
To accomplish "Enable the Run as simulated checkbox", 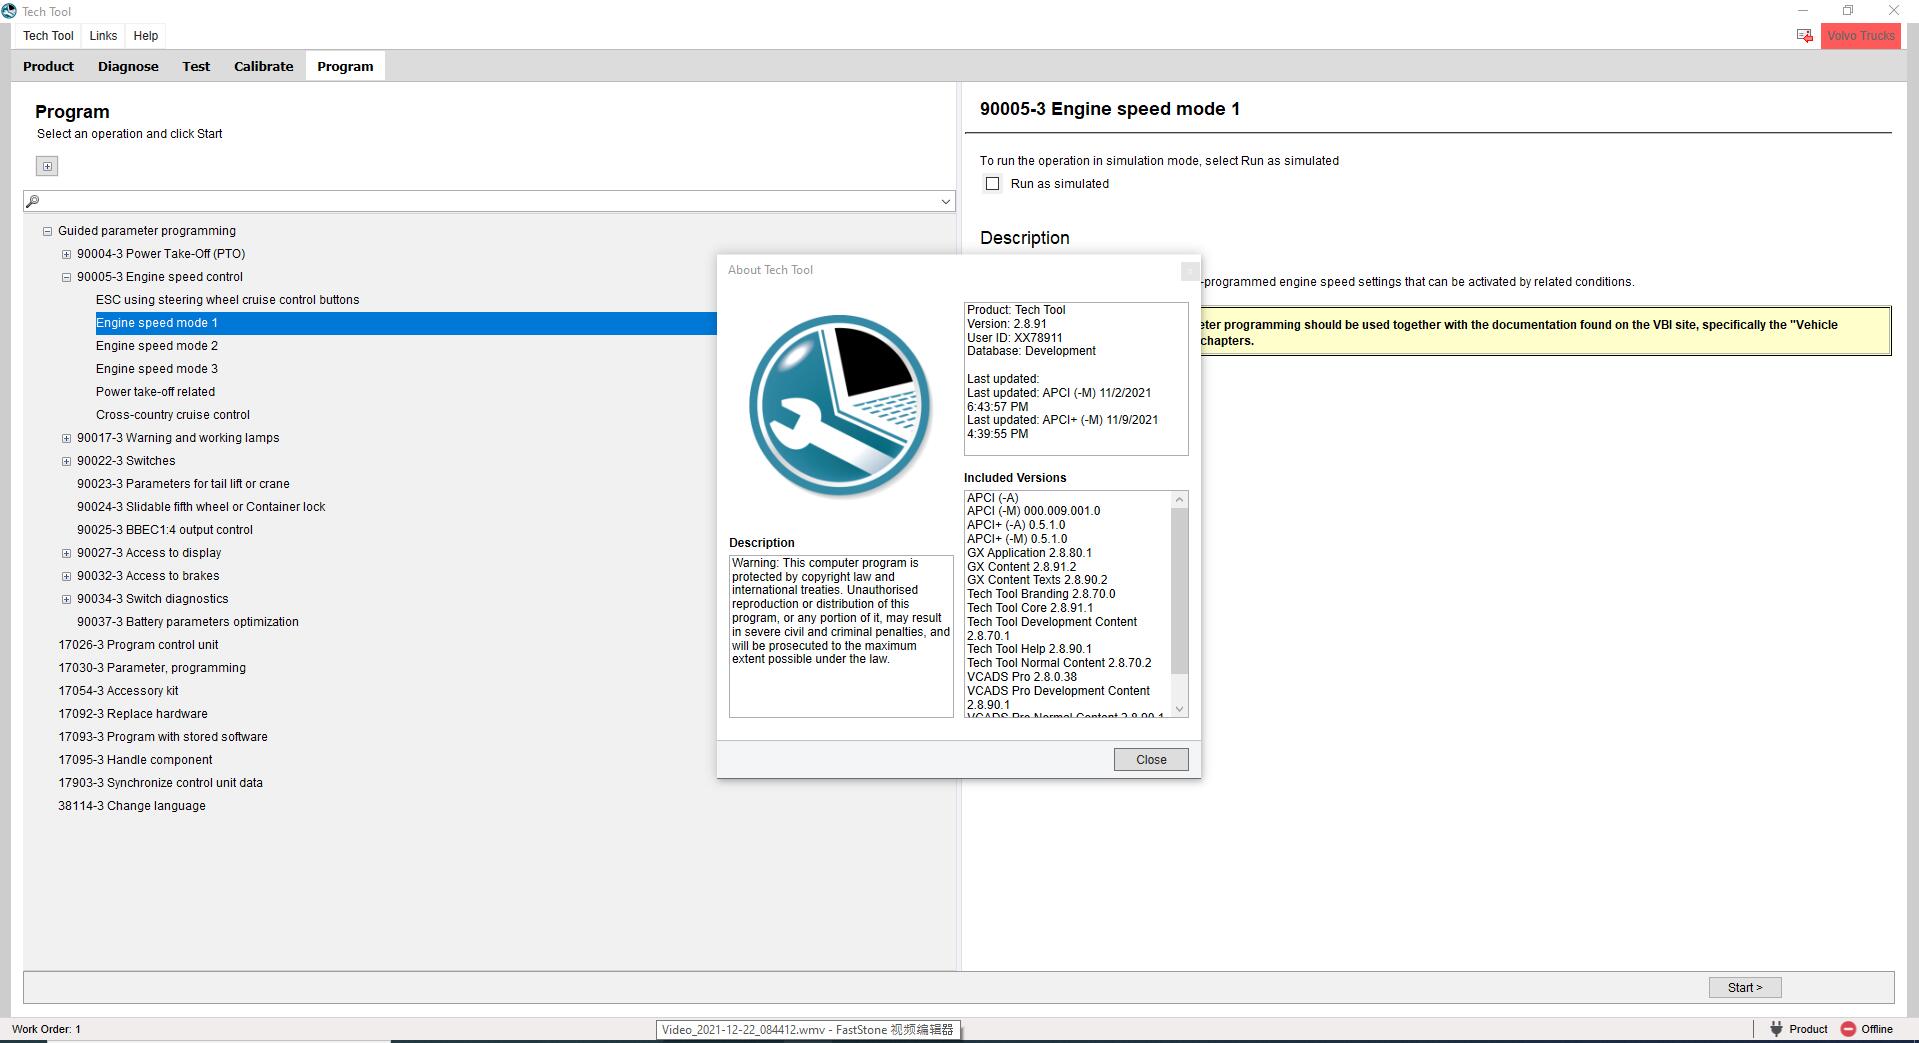I will click(x=992, y=184).
